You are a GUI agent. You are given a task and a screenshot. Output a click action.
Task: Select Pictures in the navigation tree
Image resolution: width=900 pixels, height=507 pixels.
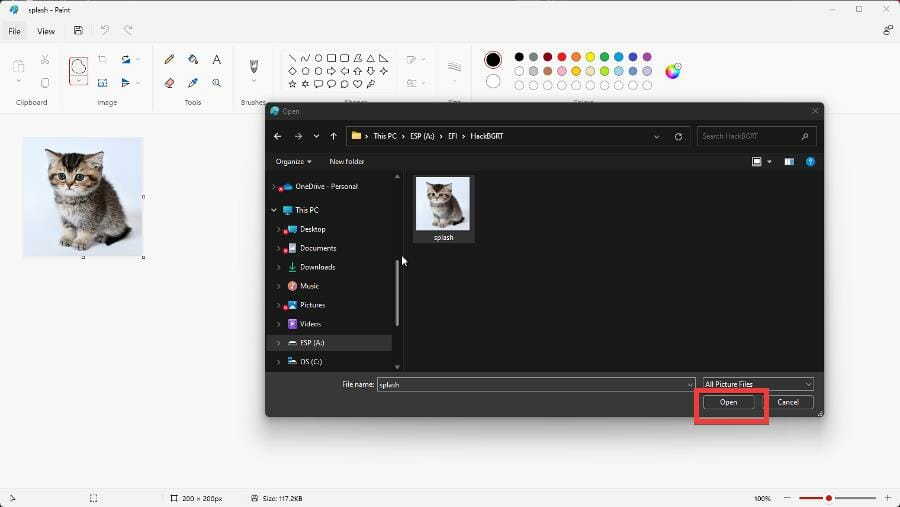click(312, 305)
